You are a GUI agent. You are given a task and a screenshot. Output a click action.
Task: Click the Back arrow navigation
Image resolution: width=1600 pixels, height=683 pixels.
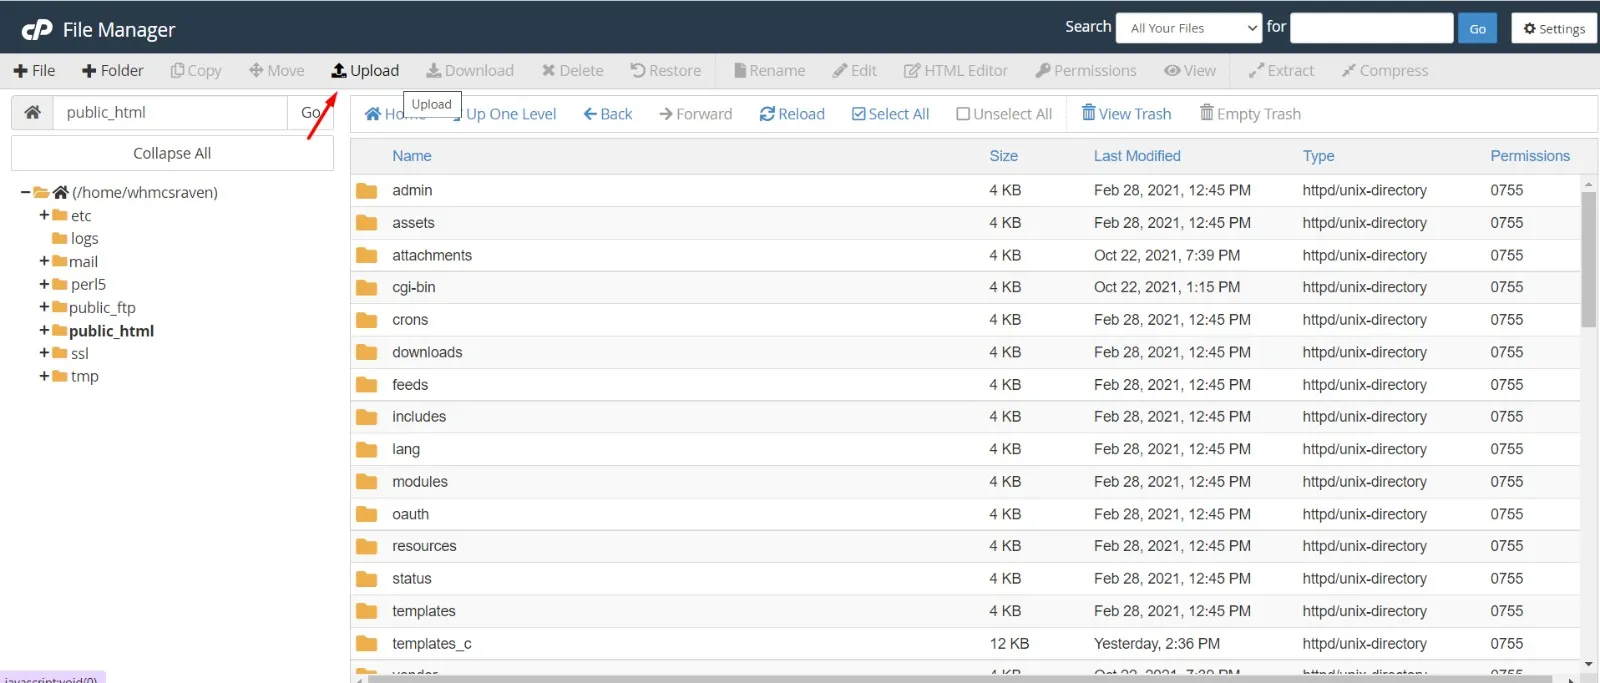(608, 114)
